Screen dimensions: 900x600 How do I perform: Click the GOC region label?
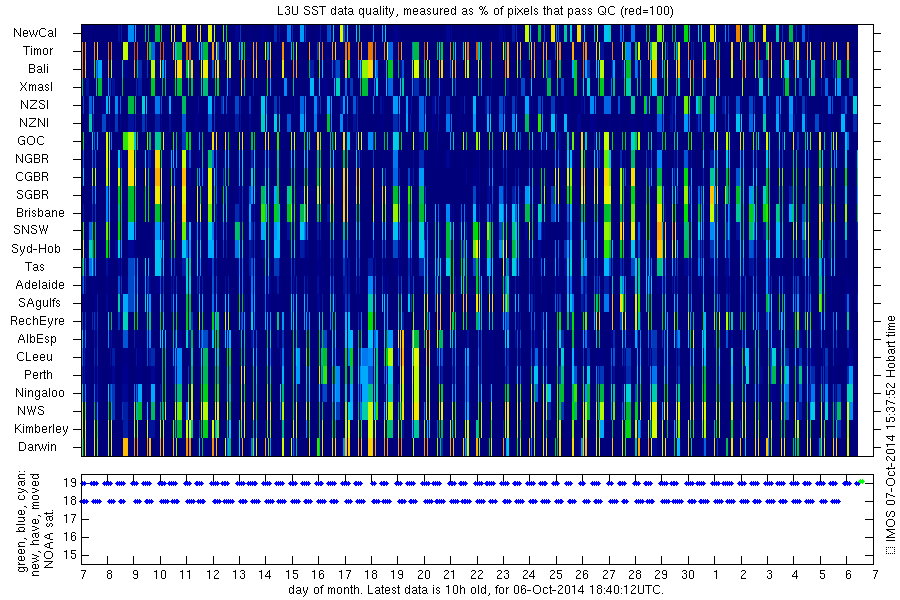[x=31, y=141]
